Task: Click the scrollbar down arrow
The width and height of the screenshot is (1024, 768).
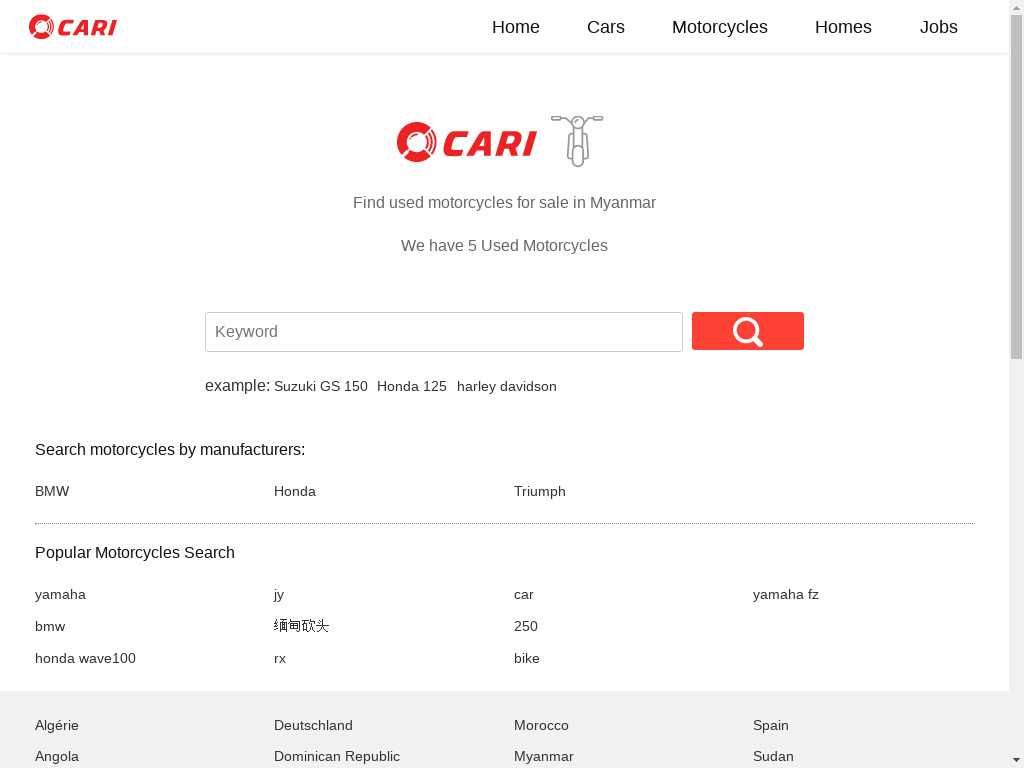Action: 1016,761
